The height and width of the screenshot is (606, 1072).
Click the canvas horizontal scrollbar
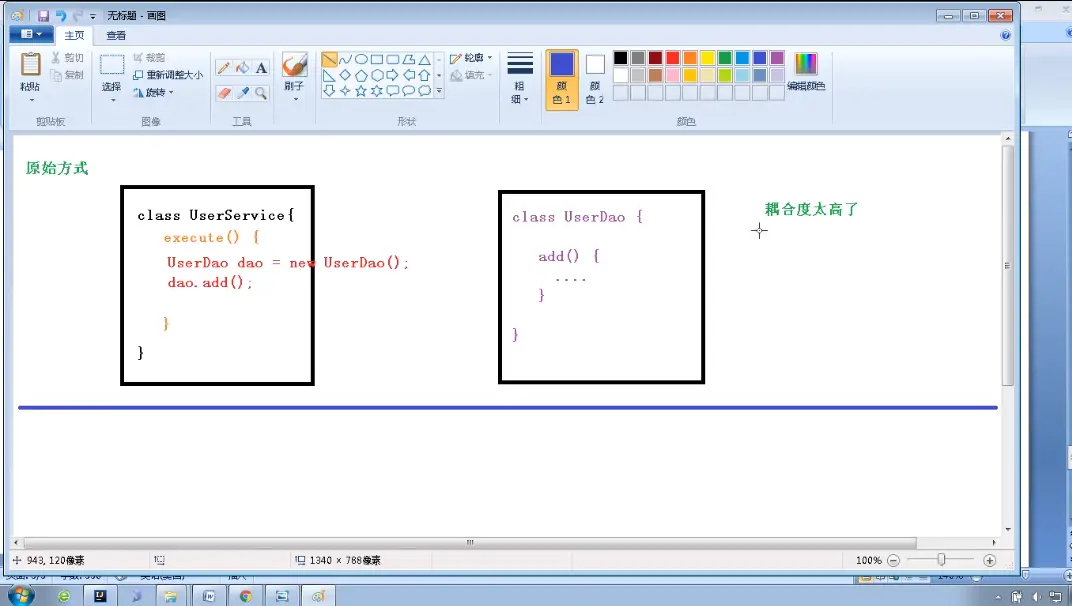[470, 542]
